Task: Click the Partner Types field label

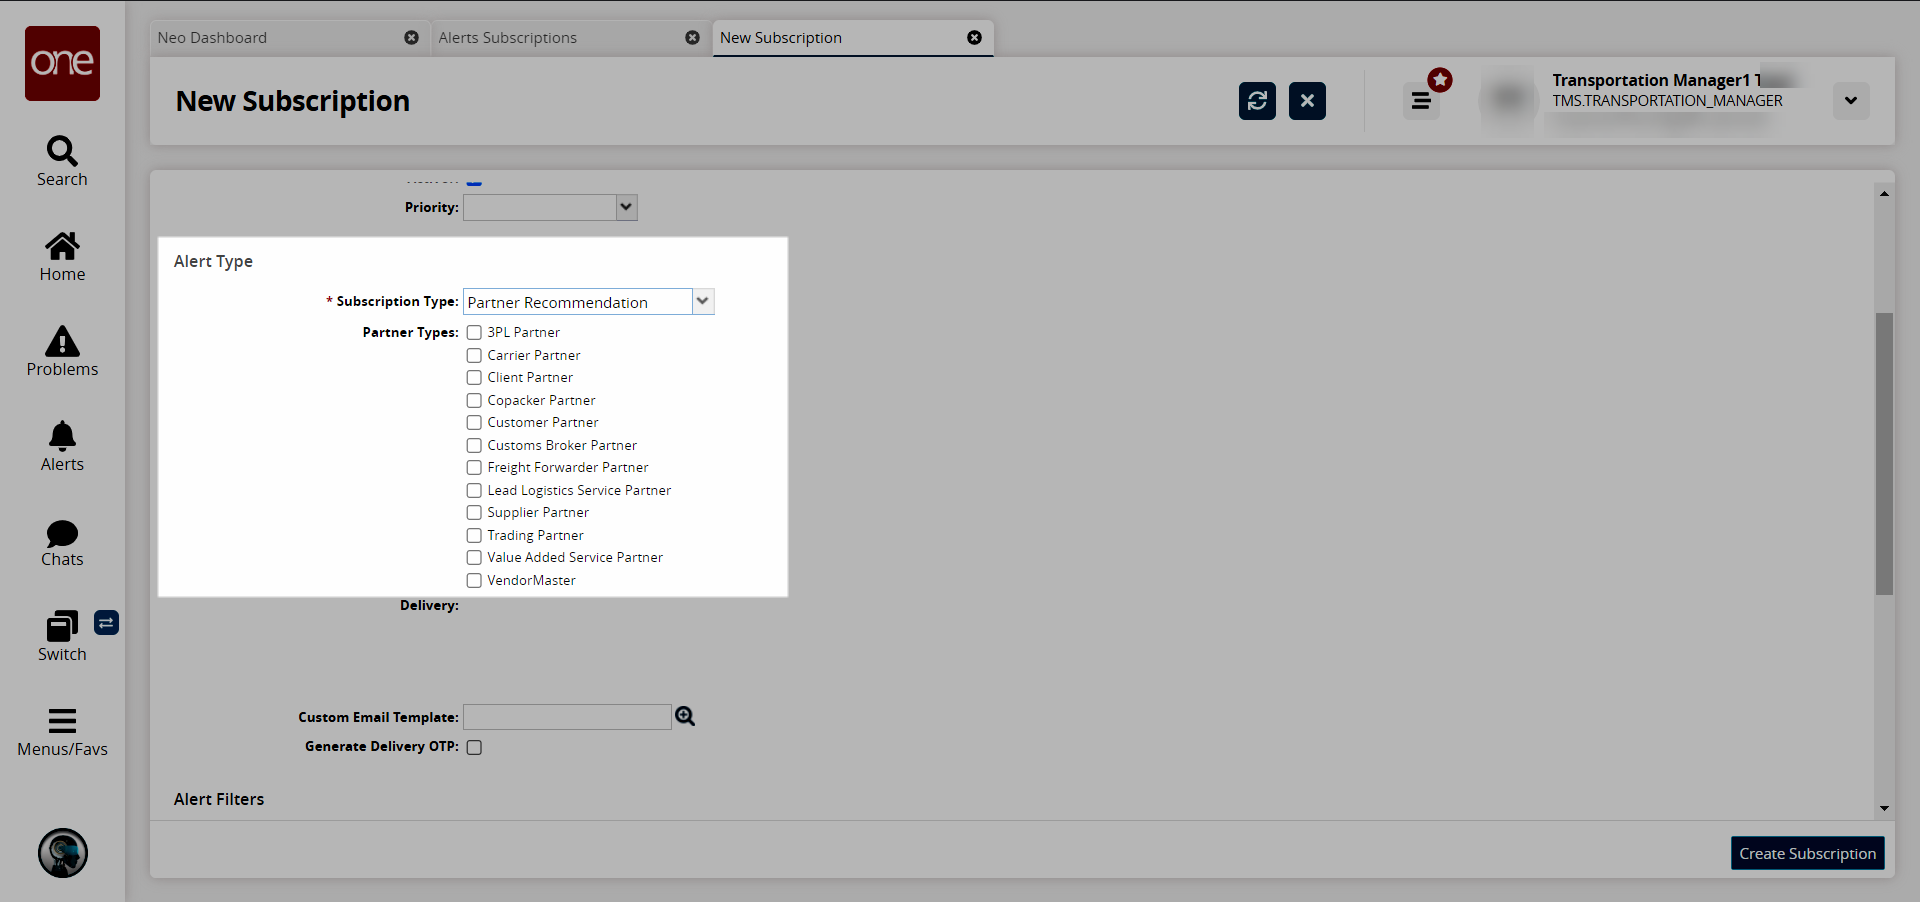Action: (x=410, y=332)
